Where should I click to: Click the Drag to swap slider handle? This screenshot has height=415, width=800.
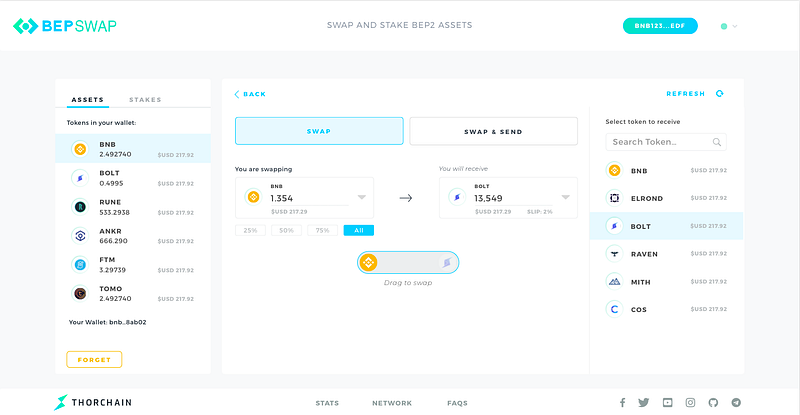tap(369, 263)
